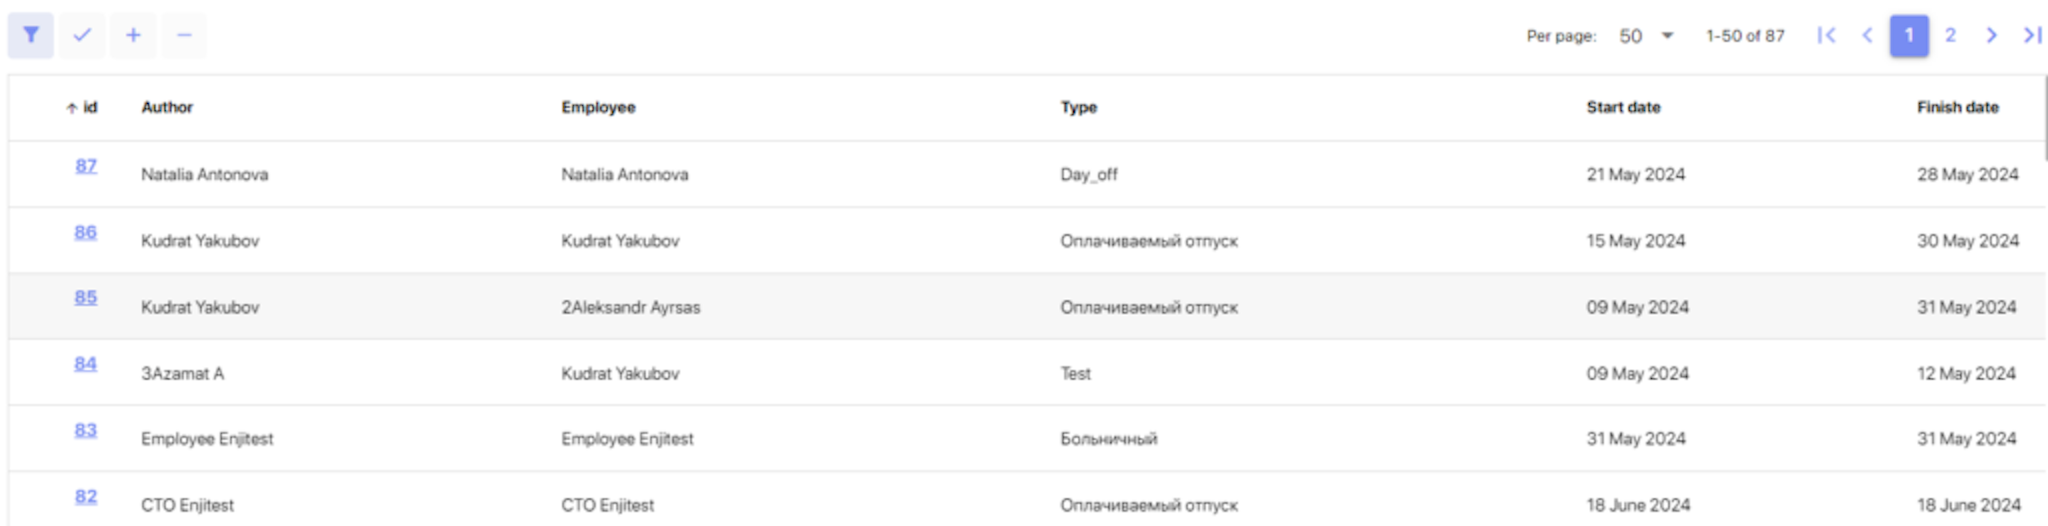Click the Employee column header

point(598,107)
